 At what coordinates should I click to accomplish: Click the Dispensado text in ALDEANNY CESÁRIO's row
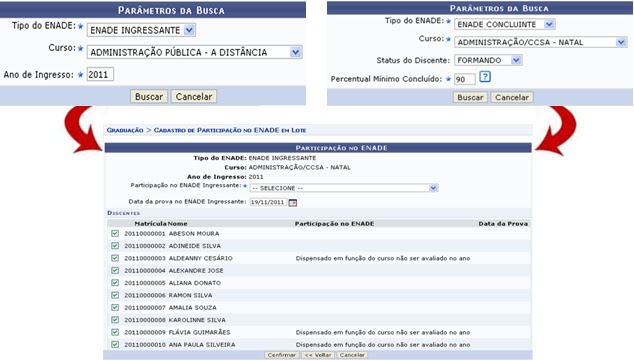(x=383, y=258)
